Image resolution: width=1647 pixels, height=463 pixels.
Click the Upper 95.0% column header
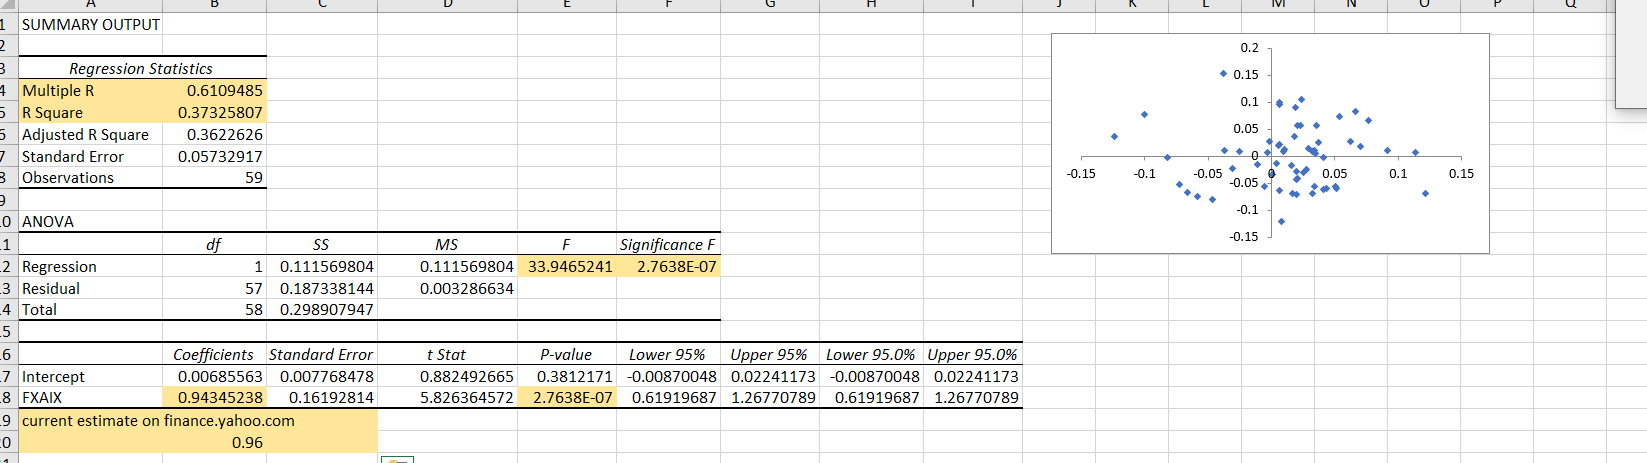pos(973,354)
